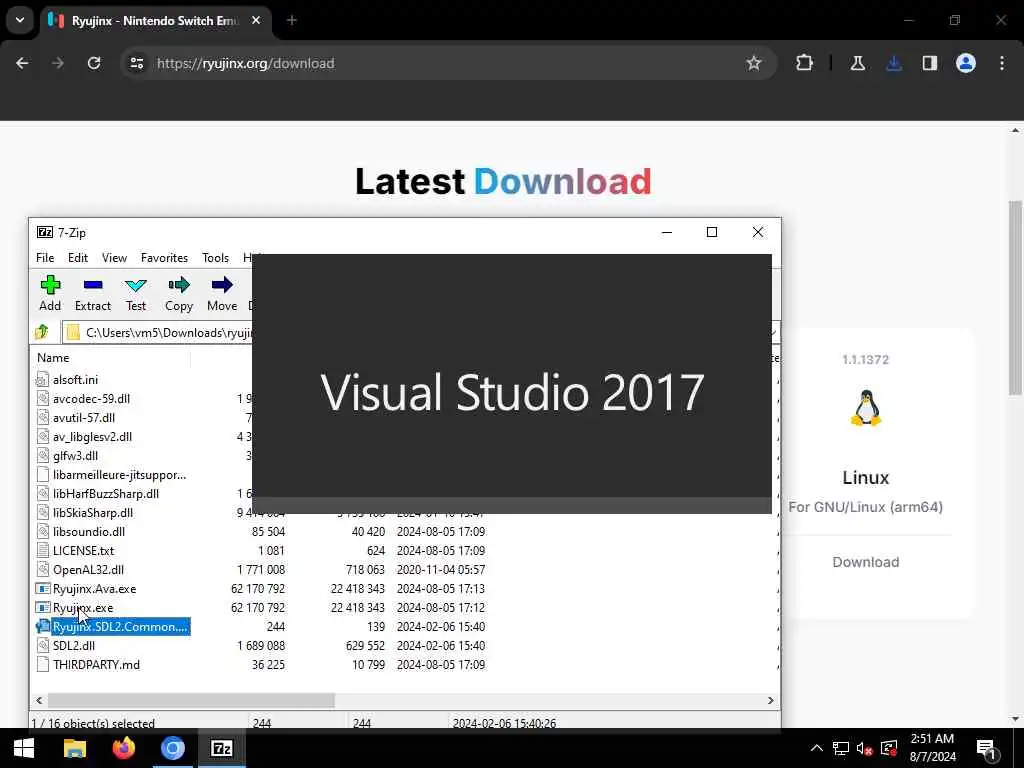Click the muted volume tray icon
Viewport: 1024px width, 768px height.
pos(865,749)
